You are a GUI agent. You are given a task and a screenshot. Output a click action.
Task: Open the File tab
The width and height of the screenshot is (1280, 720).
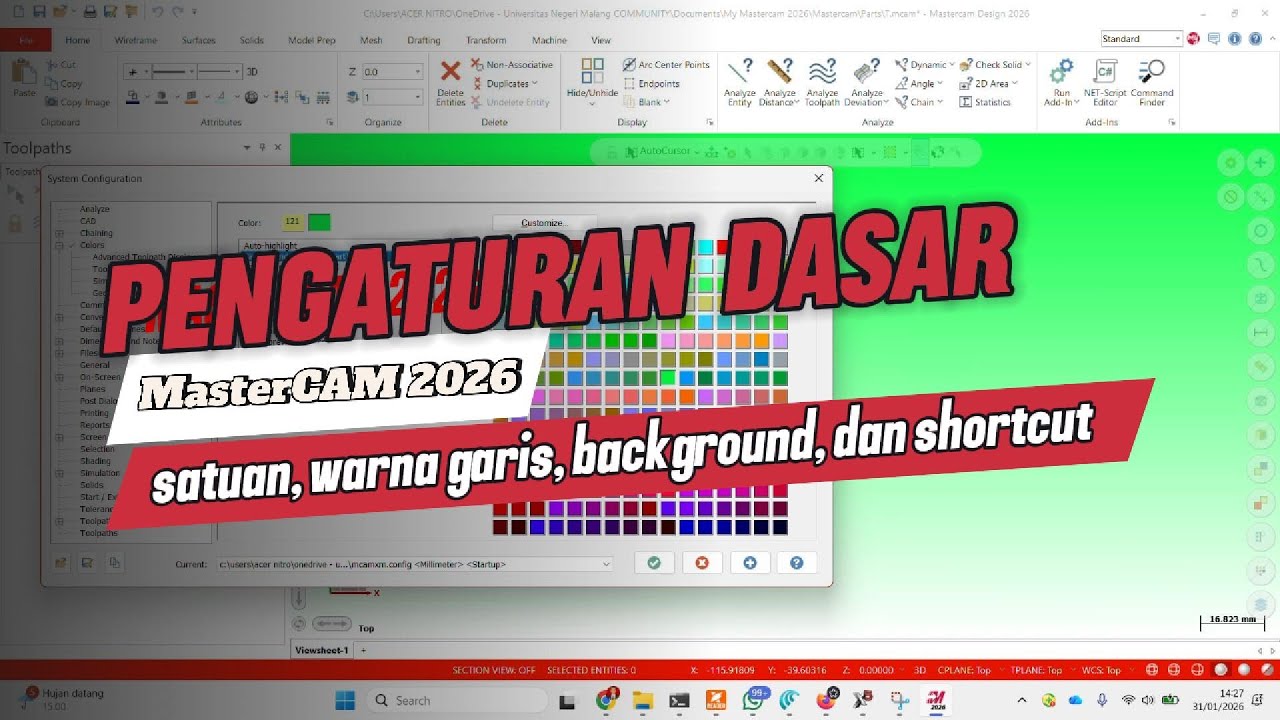(25, 40)
